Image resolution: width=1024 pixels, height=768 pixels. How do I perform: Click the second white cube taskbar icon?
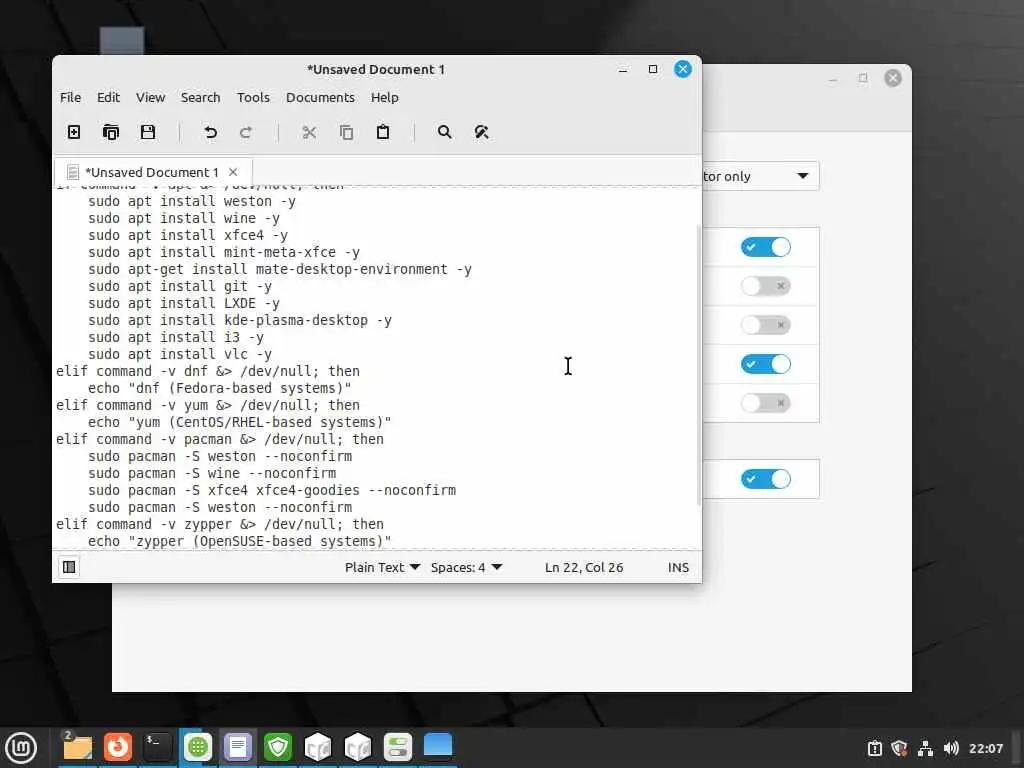tap(358, 747)
